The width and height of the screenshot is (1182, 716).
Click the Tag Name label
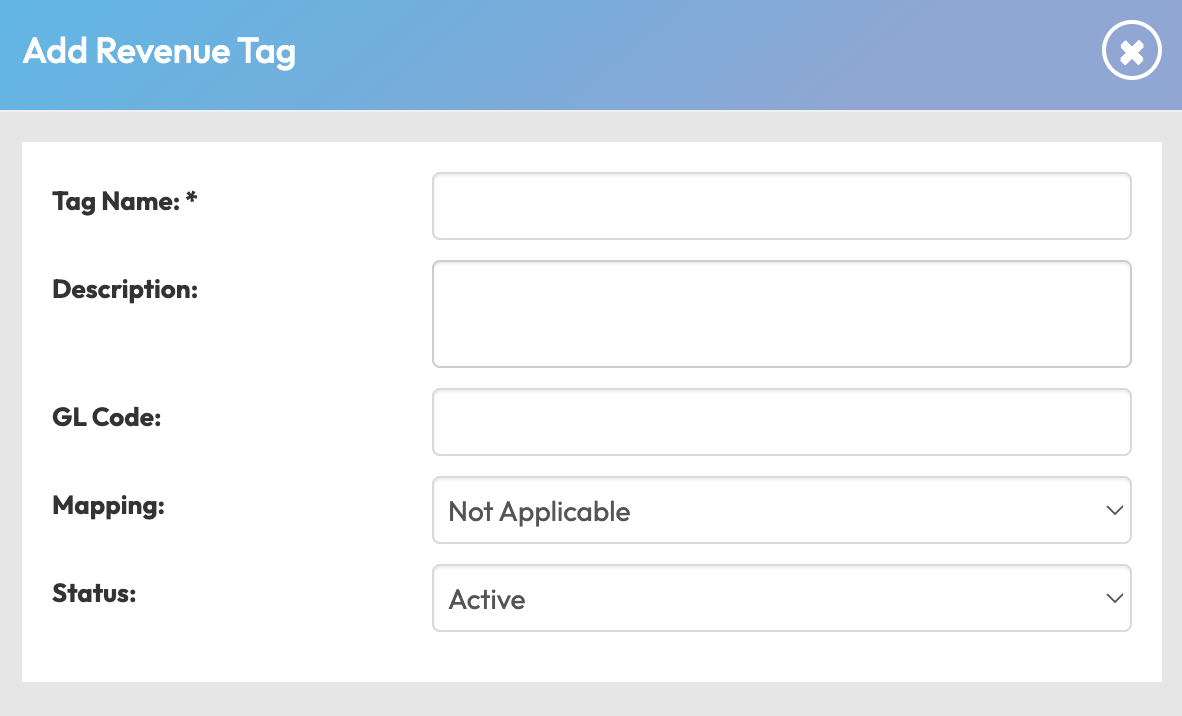[115, 202]
